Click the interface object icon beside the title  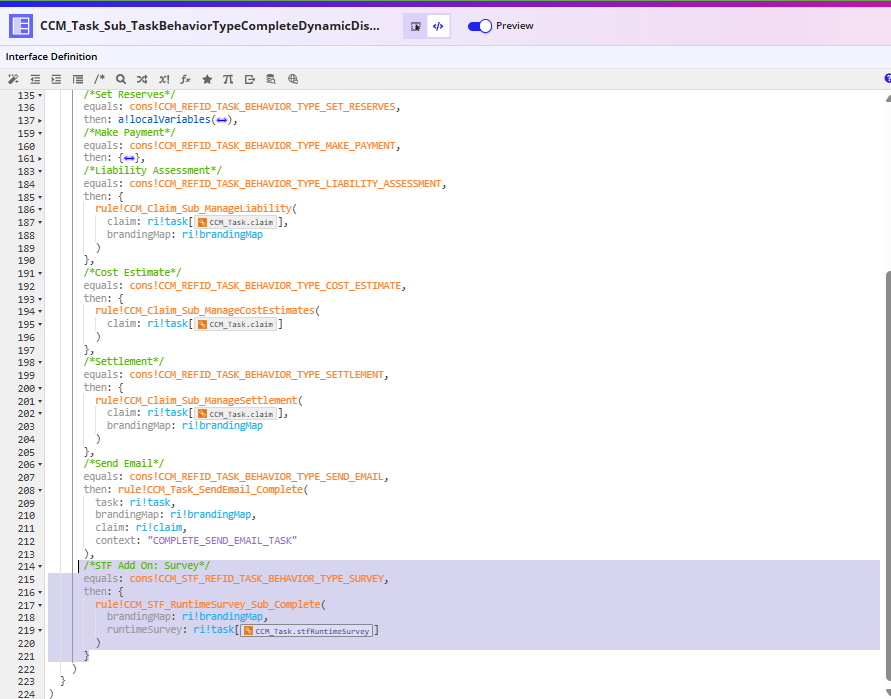pos(21,26)
